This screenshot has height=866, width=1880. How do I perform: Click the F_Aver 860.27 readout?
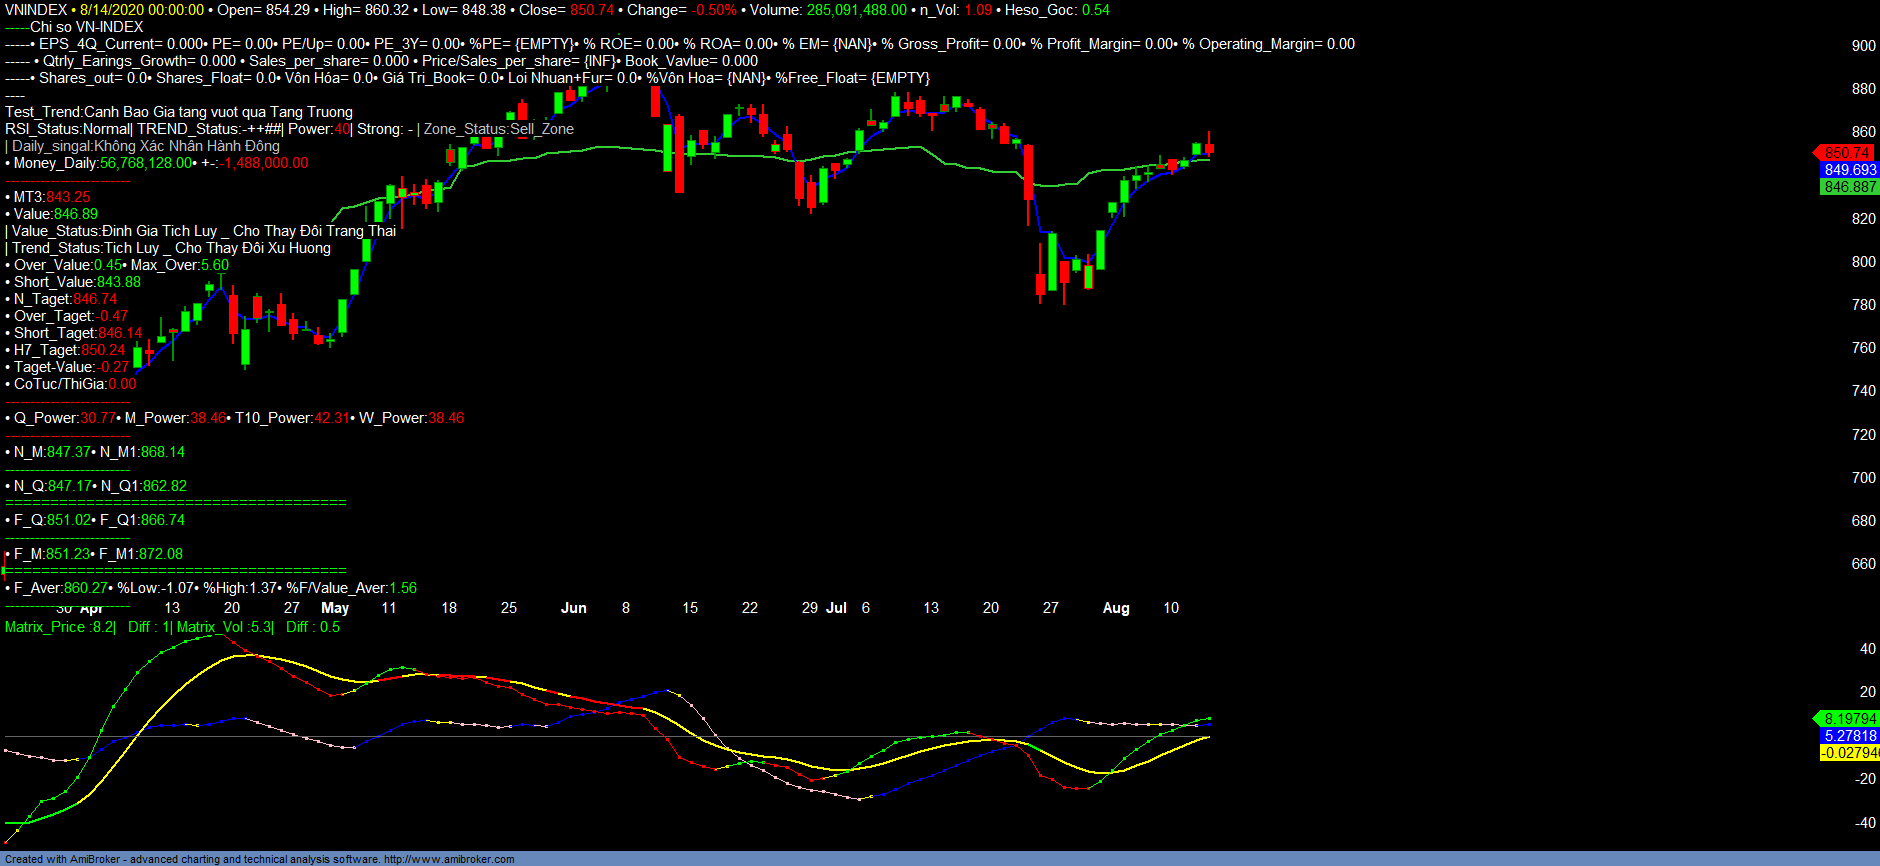(x=60, y=588)
